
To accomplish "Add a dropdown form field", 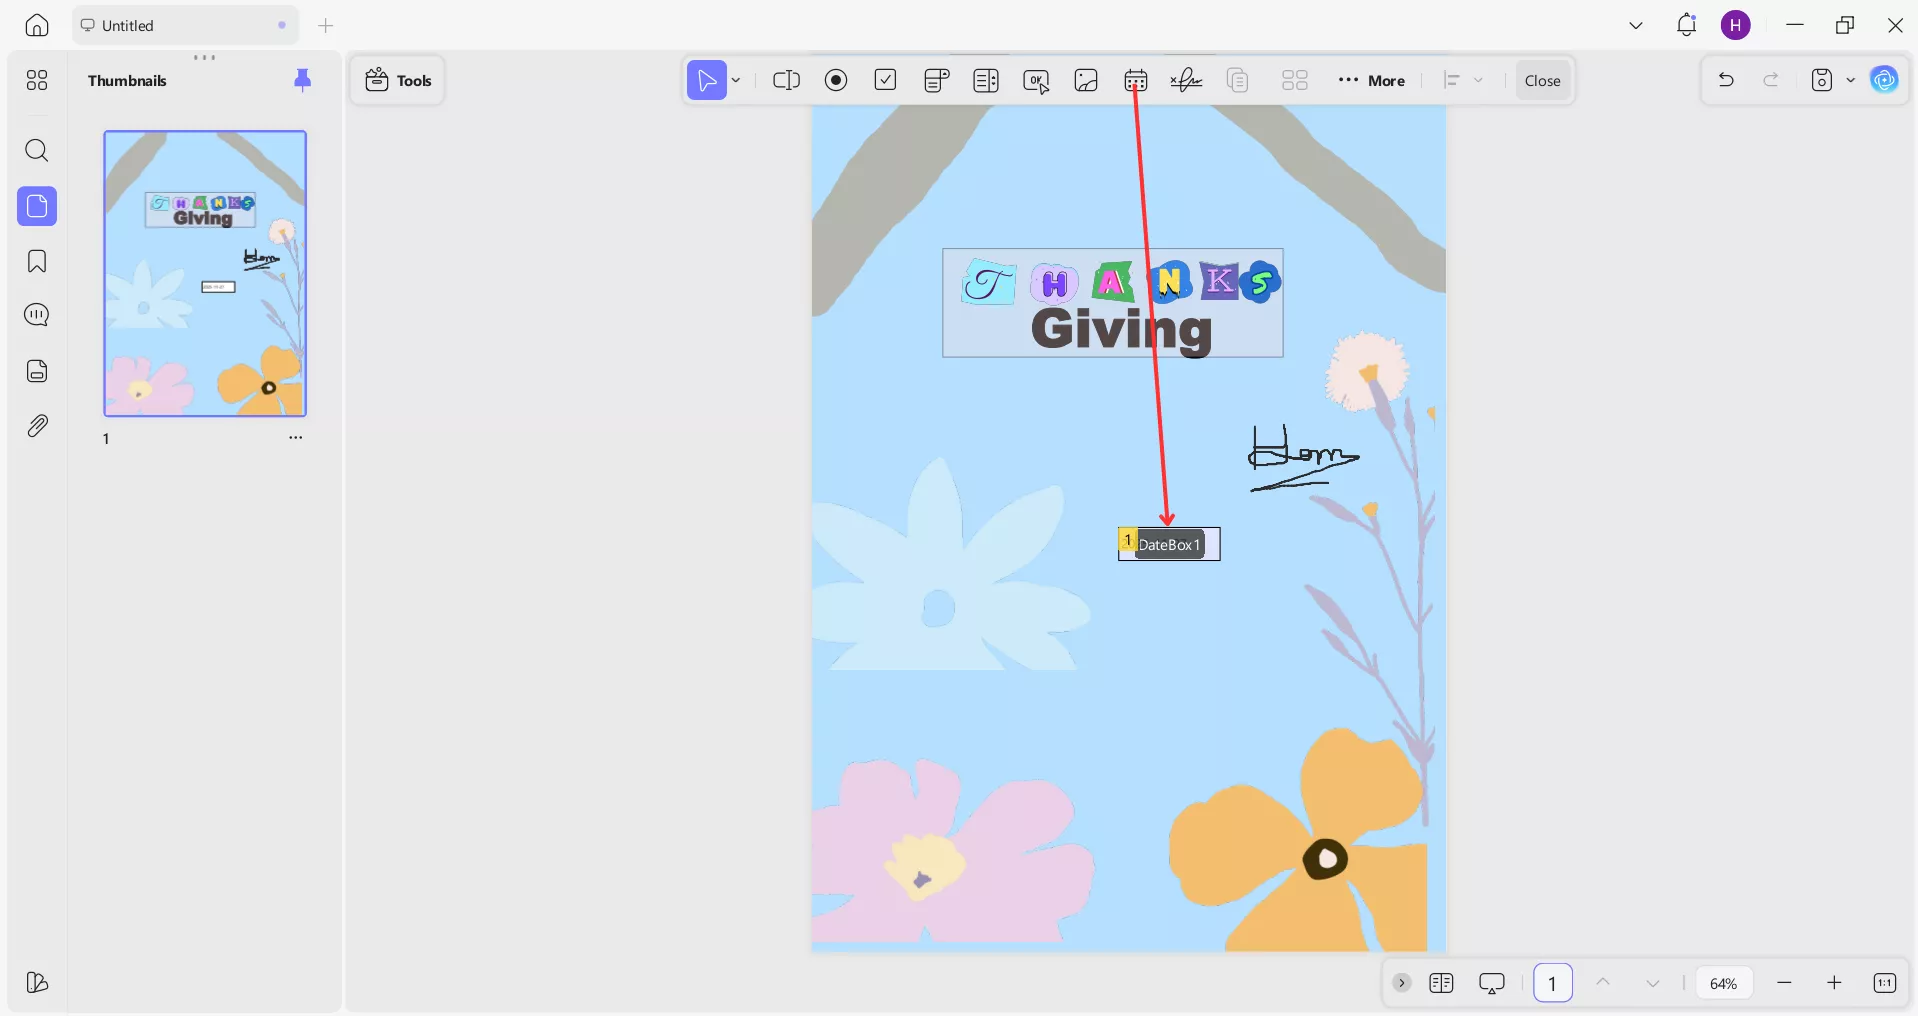I will pos(936,80).
